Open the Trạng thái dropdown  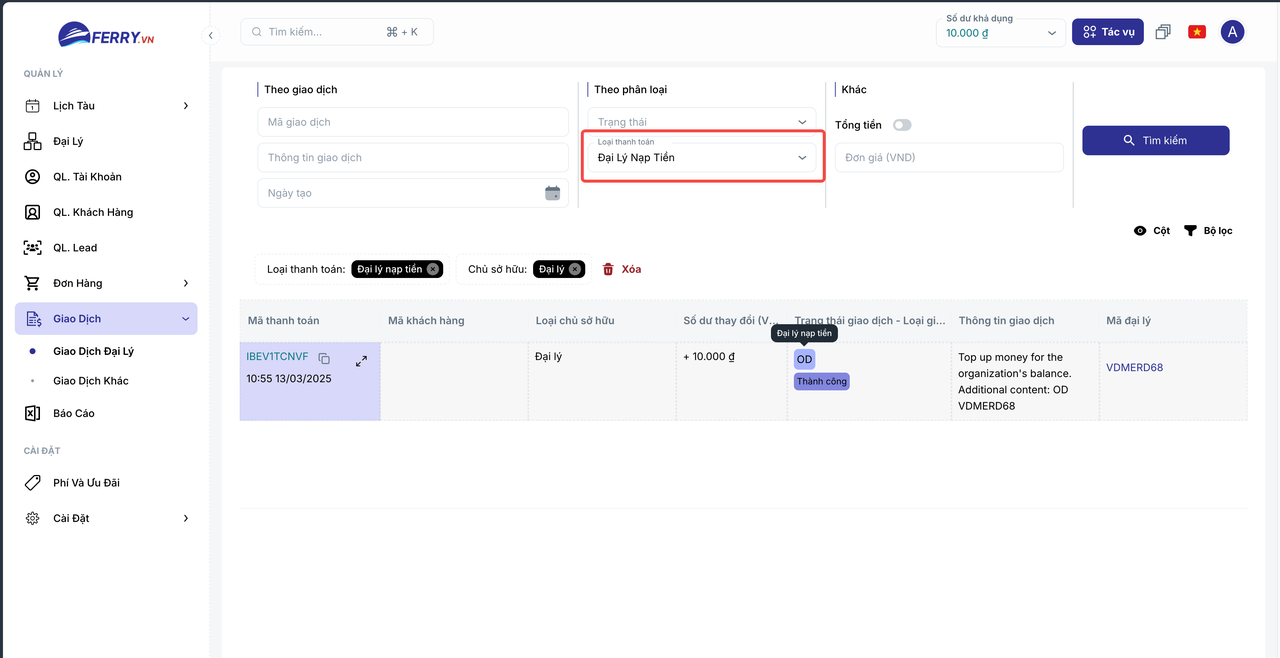coord(701,122)
